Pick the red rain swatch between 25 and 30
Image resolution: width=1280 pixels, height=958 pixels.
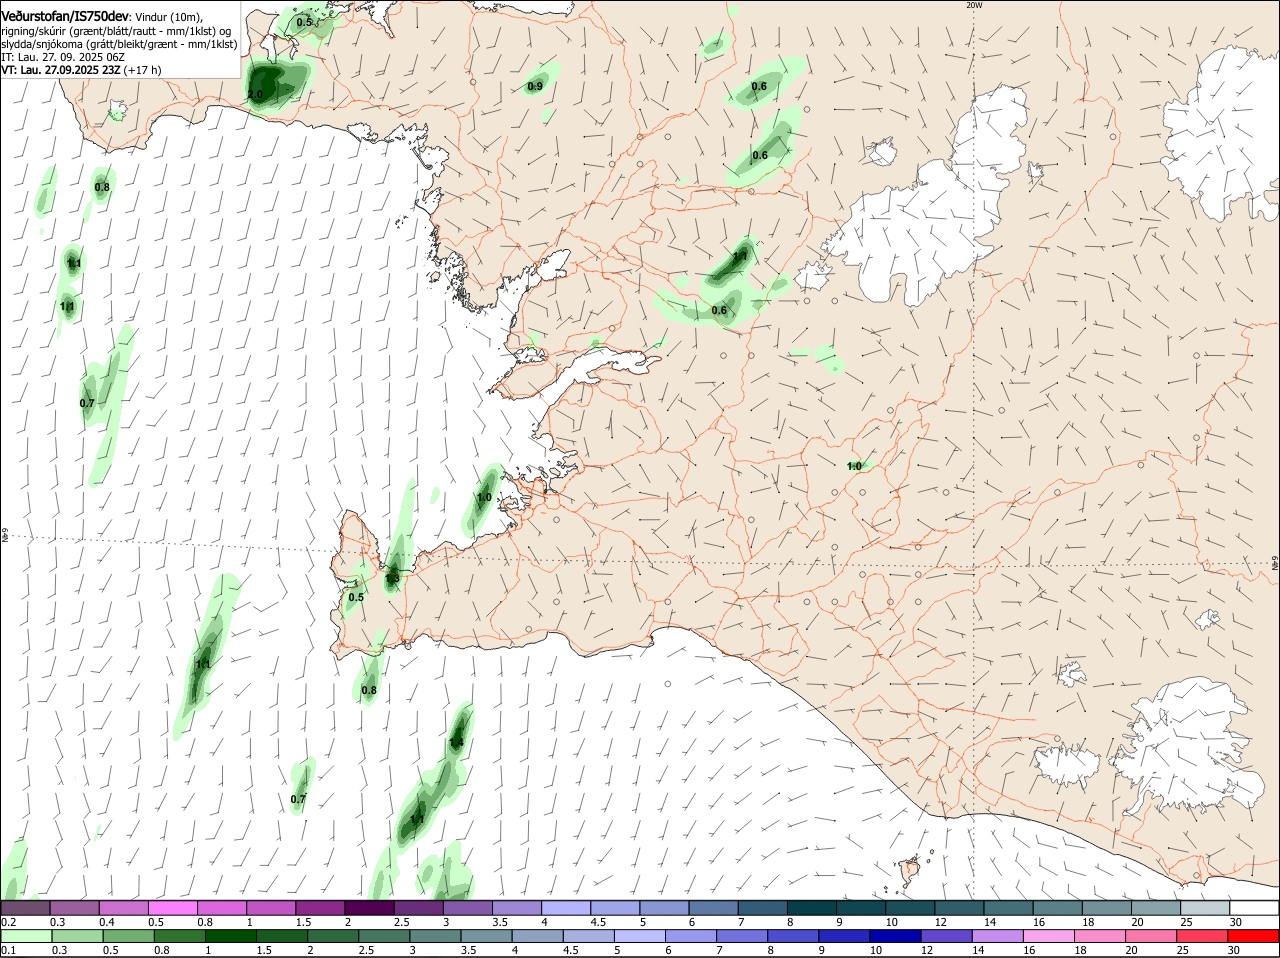[x=1205, y=936]
